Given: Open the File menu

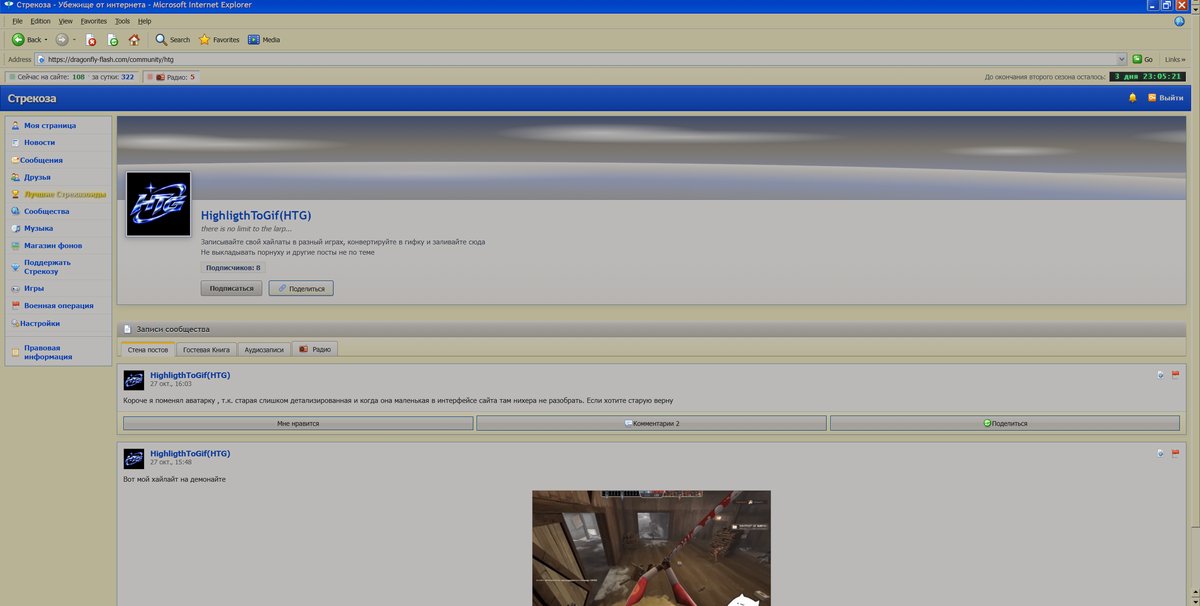Looking at the screenshot, I should click(x=17, y=20).
